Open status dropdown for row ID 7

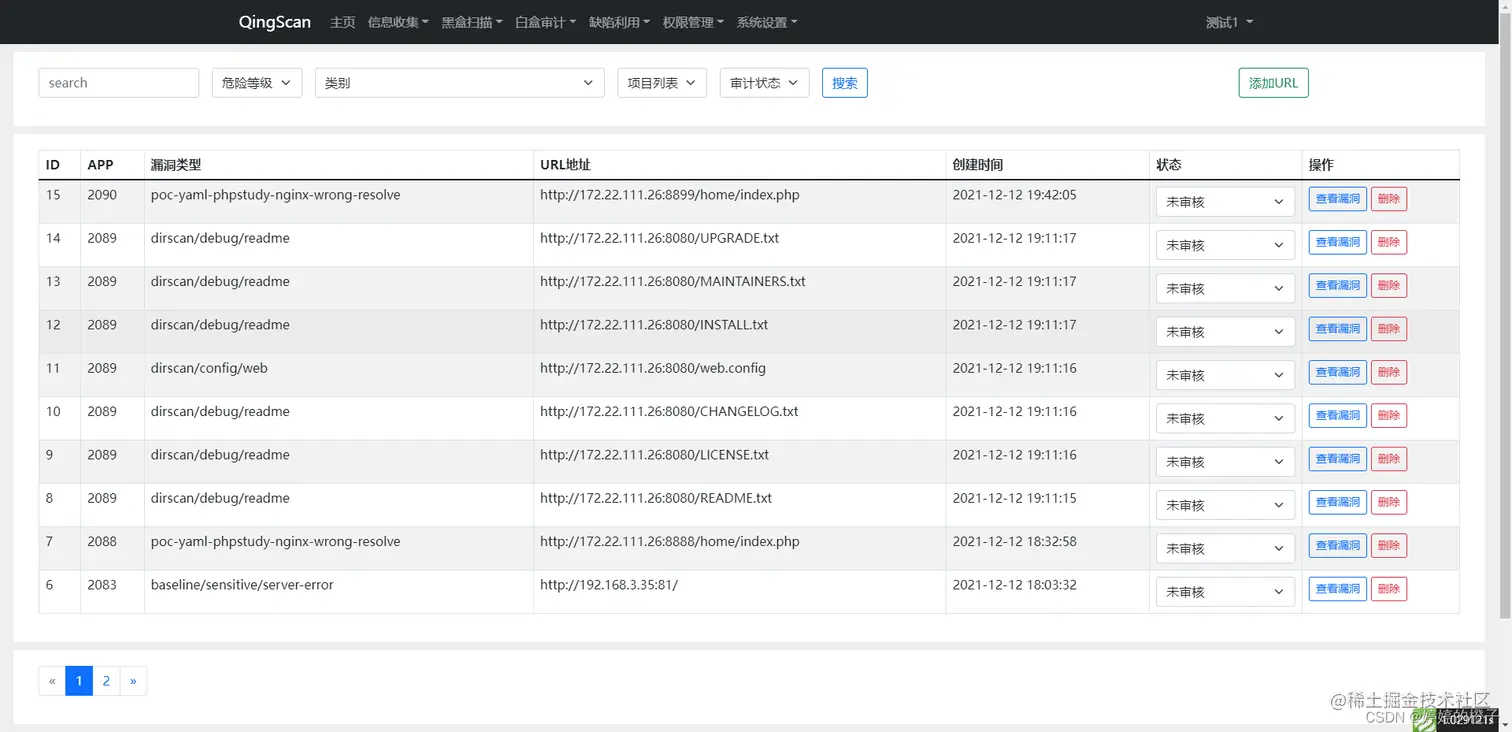tap(1225, 548)
